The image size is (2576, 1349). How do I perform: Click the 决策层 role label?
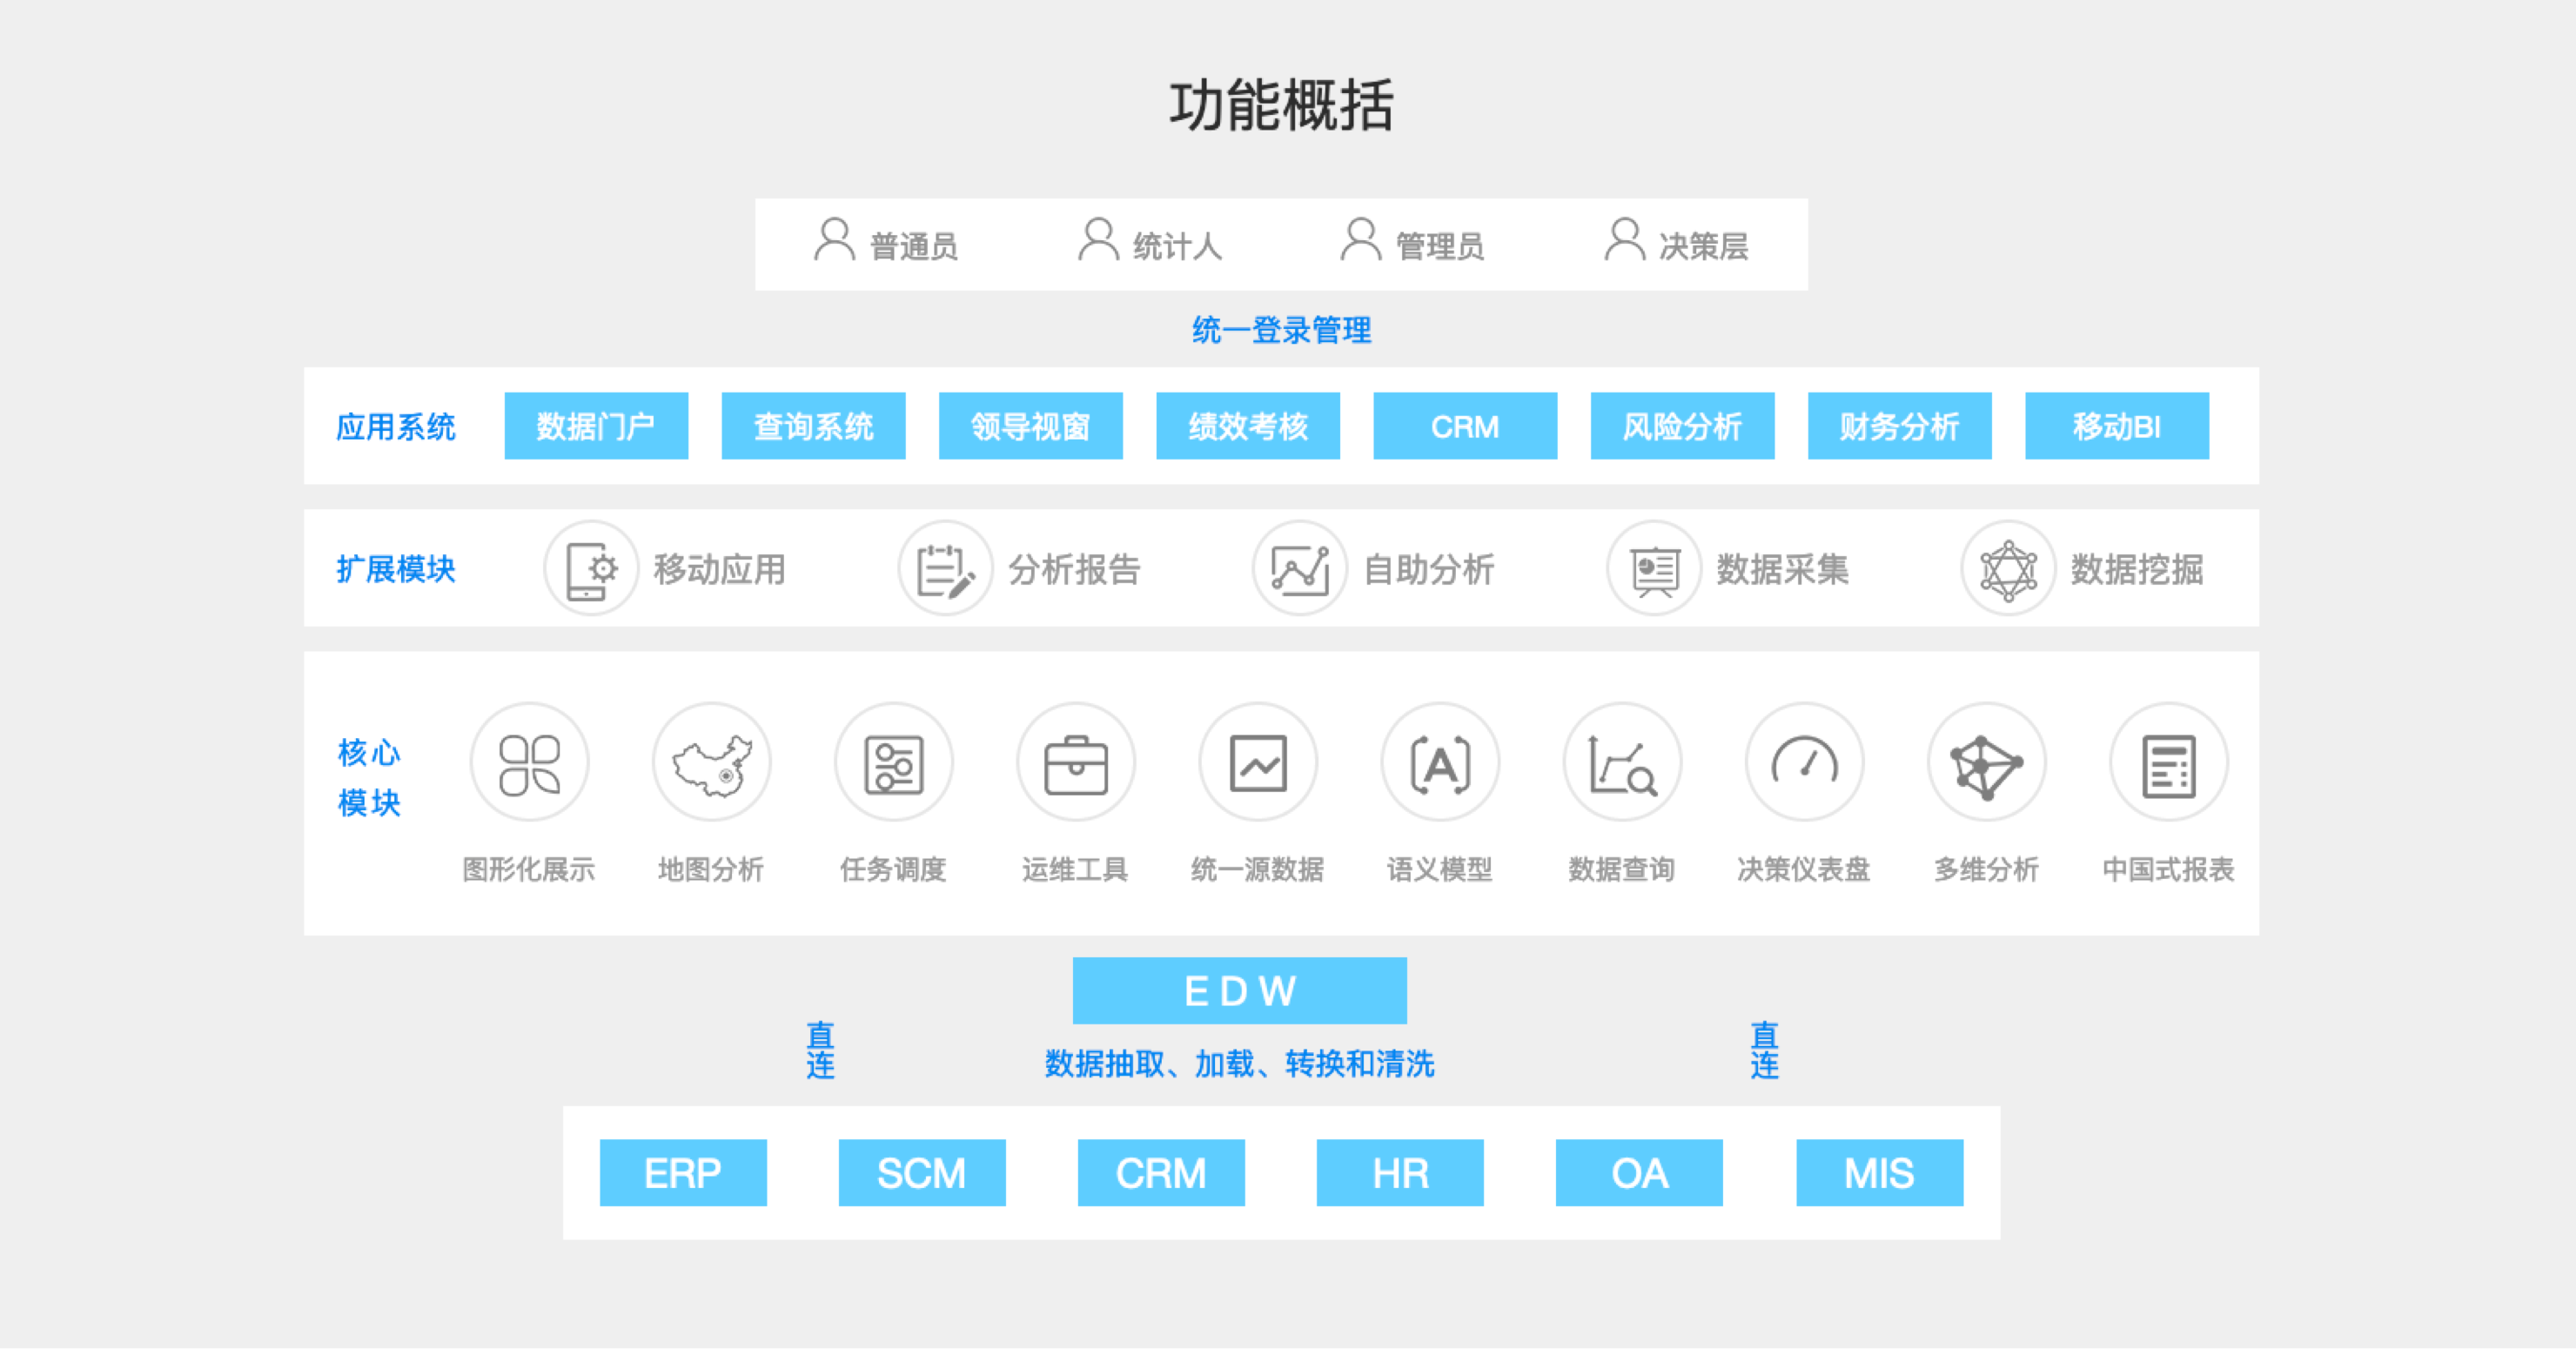(1703, 246)
